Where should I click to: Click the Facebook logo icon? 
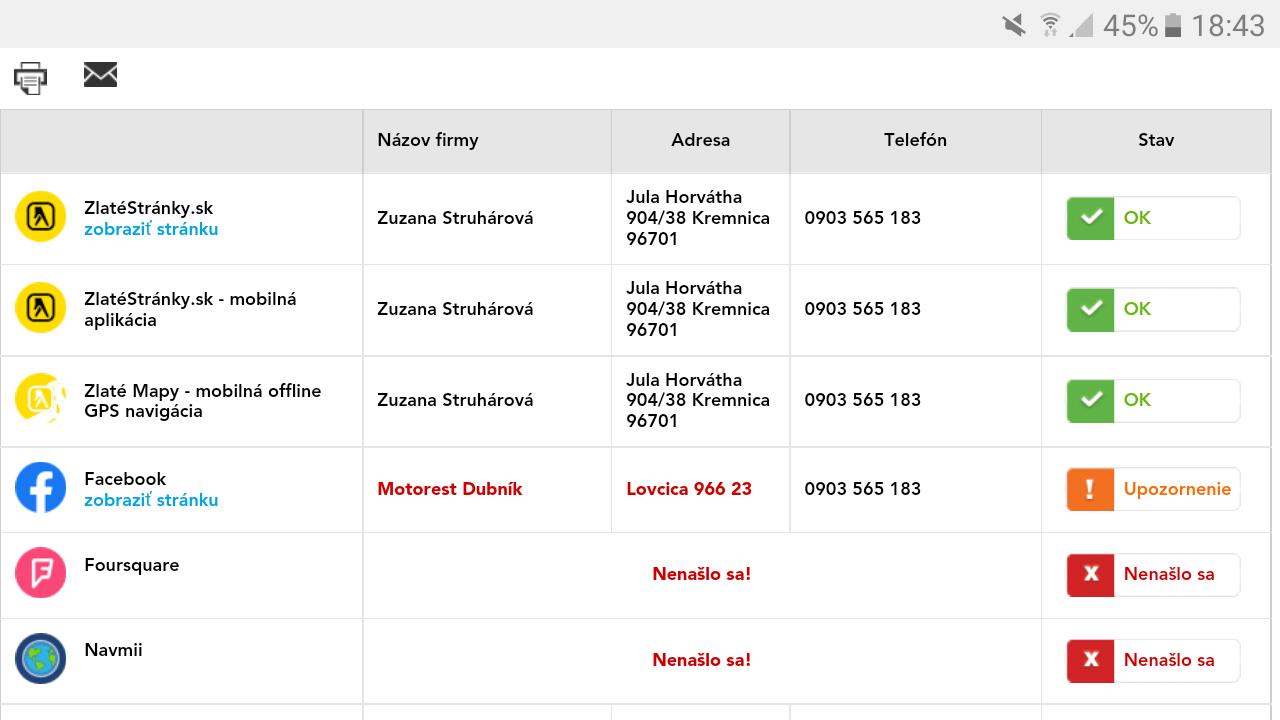point(40,488)
